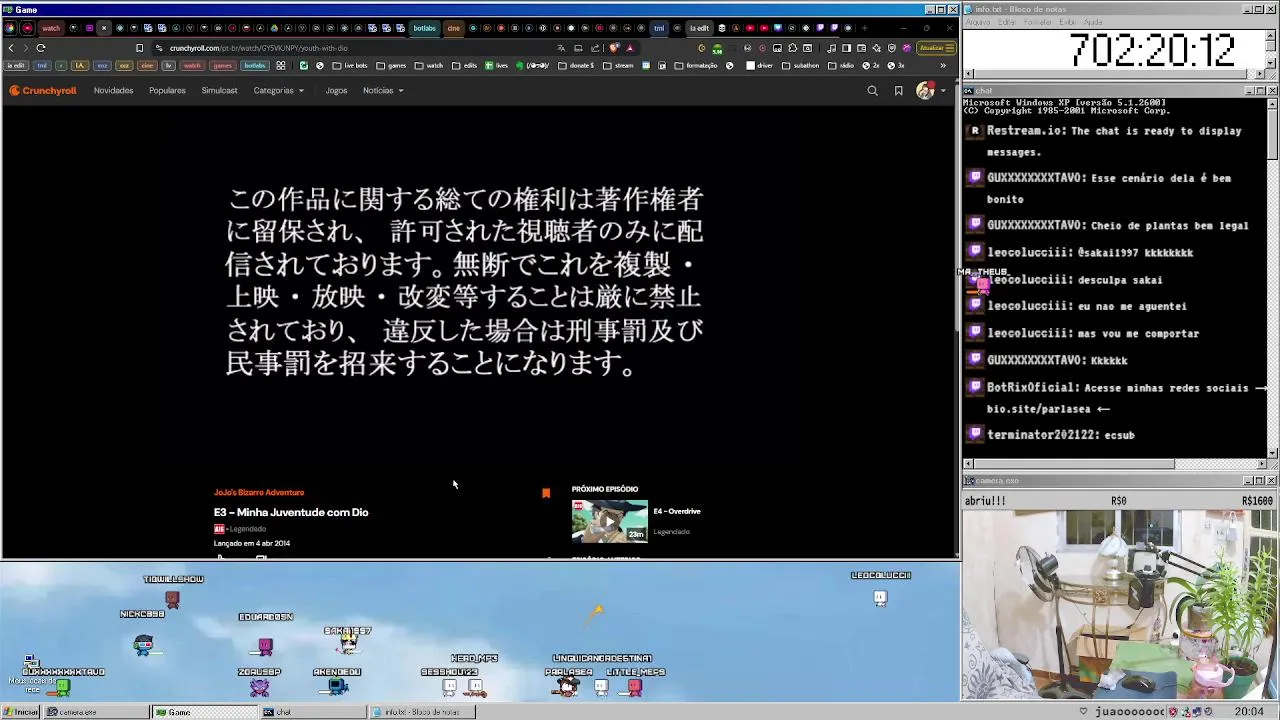Go back in browser history
Viewport: 1280px width, 720px height.
11,48
